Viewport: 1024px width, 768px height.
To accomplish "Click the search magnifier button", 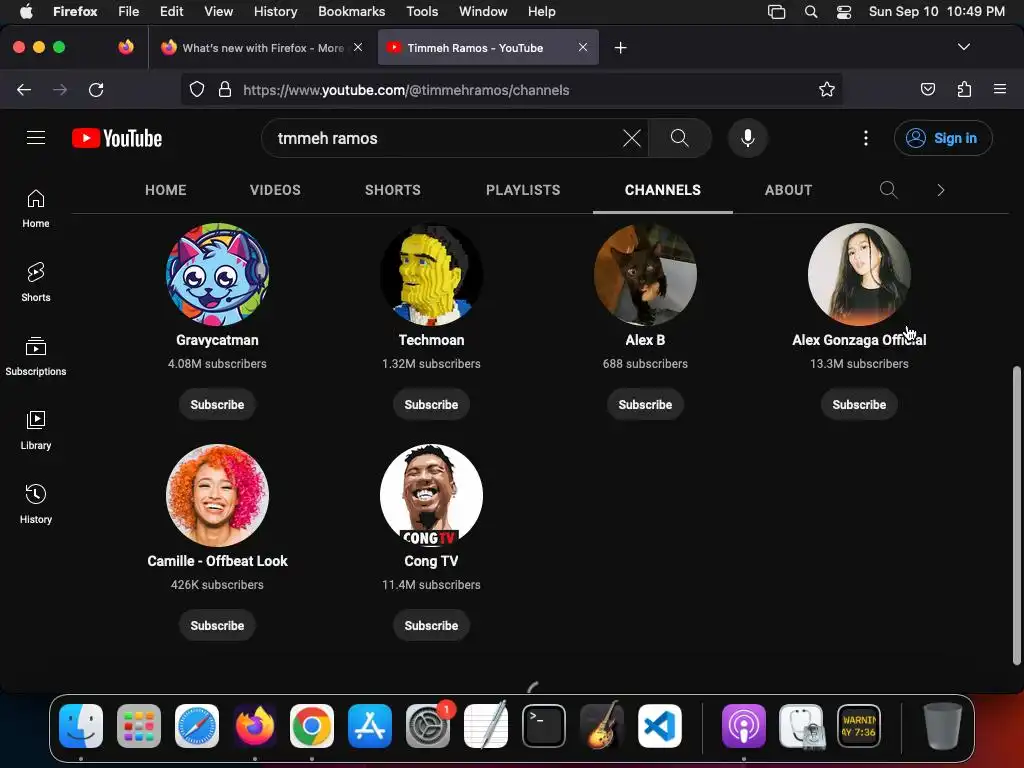I will click(679, 138).
